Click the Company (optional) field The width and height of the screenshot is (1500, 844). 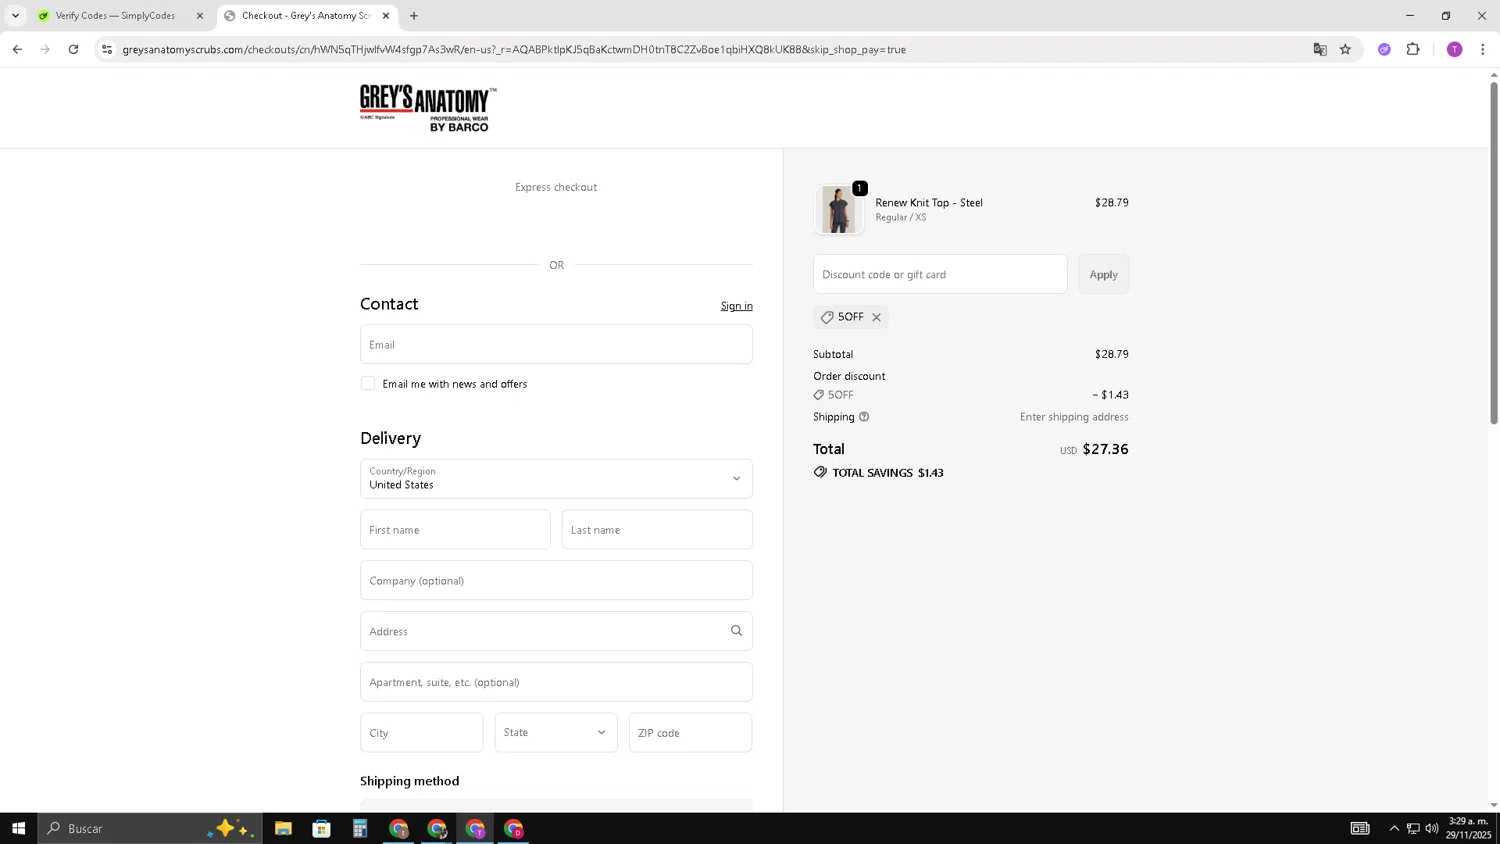tap(556, 581)
